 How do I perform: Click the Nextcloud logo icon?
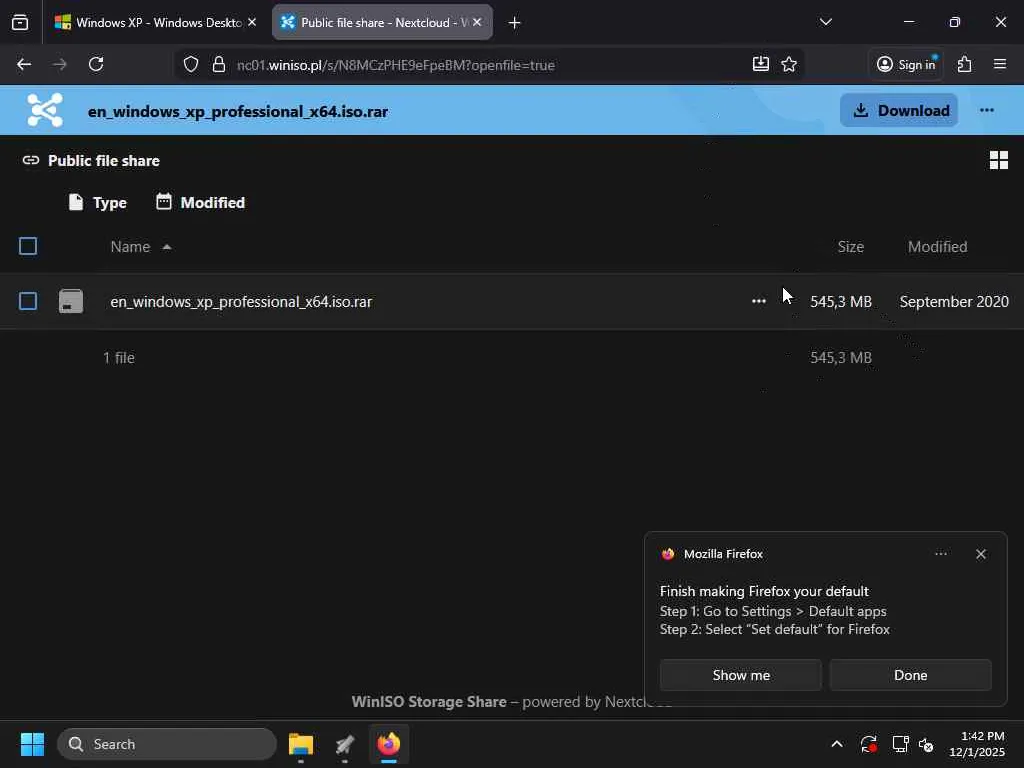45,110
